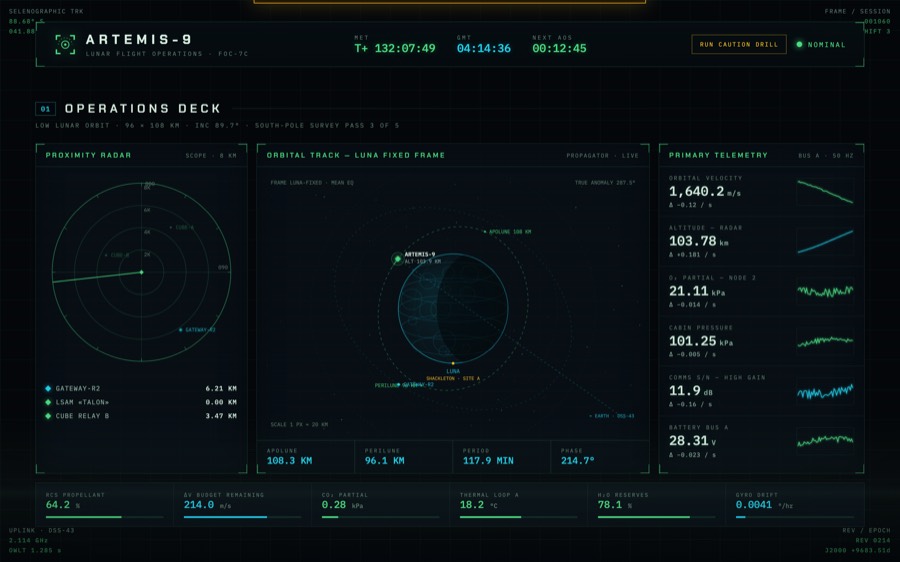Click the Uplink DSS-43 status text
Image resolution: width=900 pixels, height=562 pixels.
42,530
